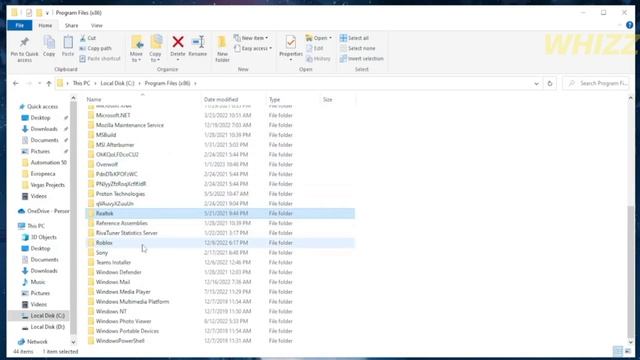Click This PC in address bar

[x=81, y=83]
